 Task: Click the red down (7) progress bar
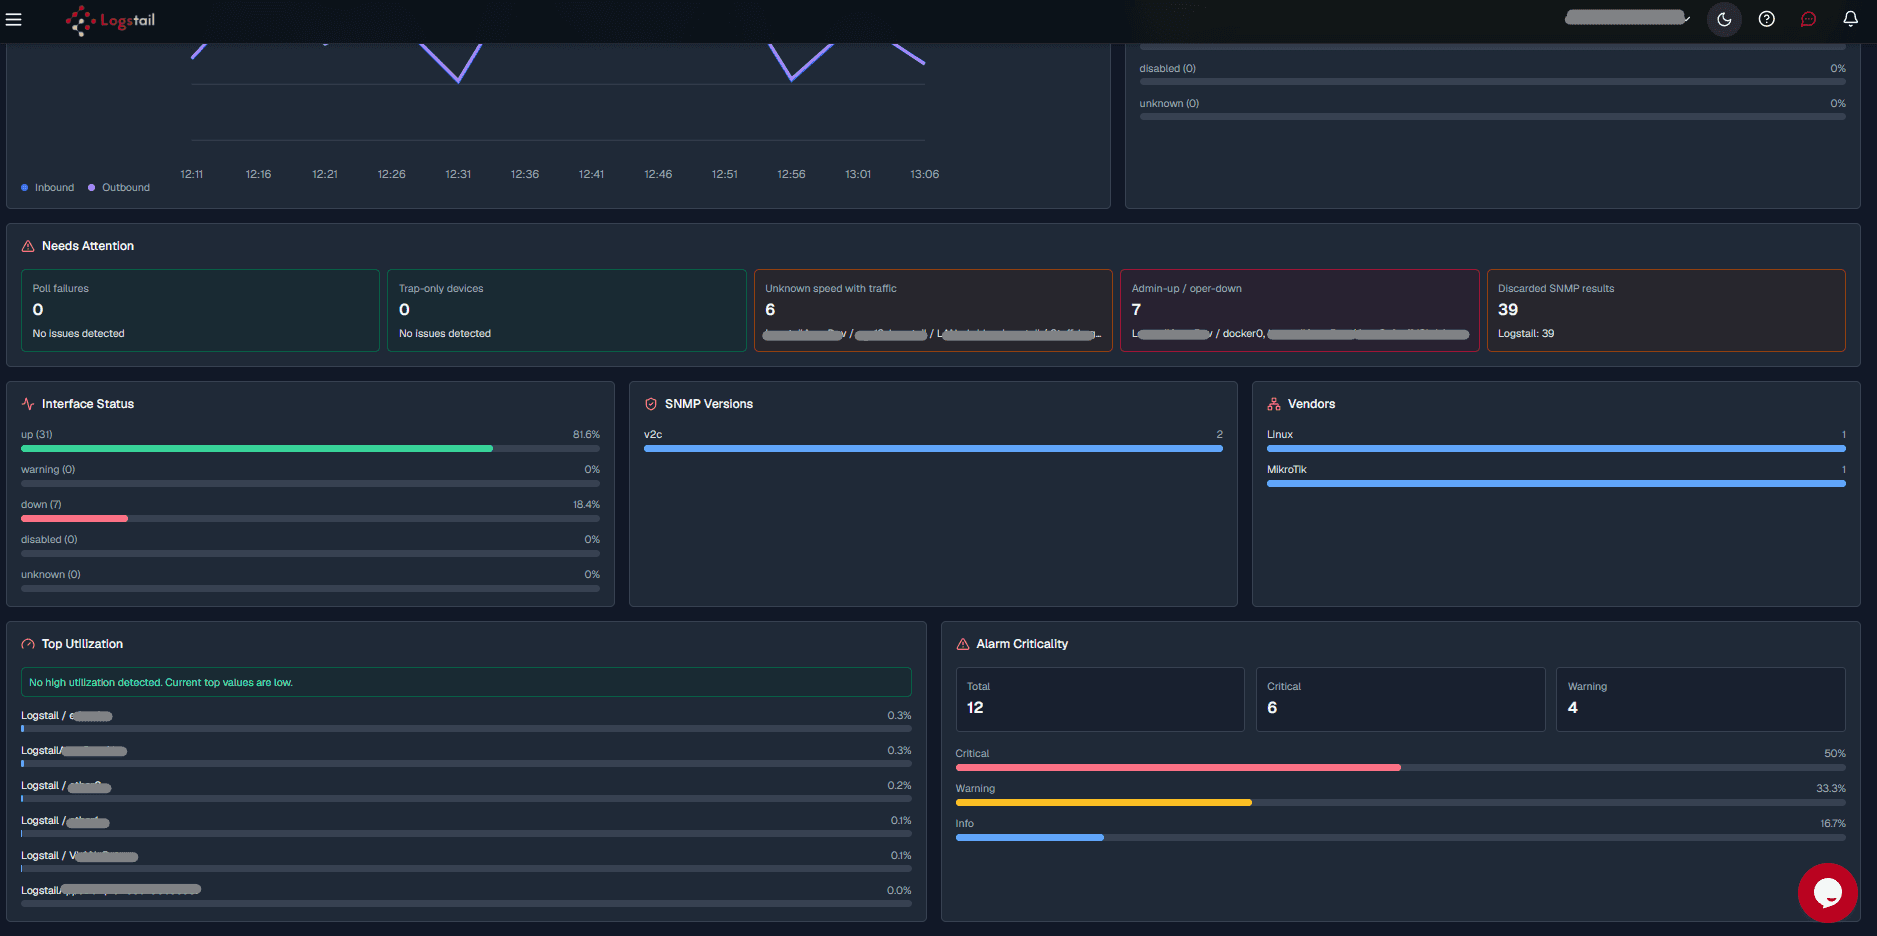coord(74,519)
